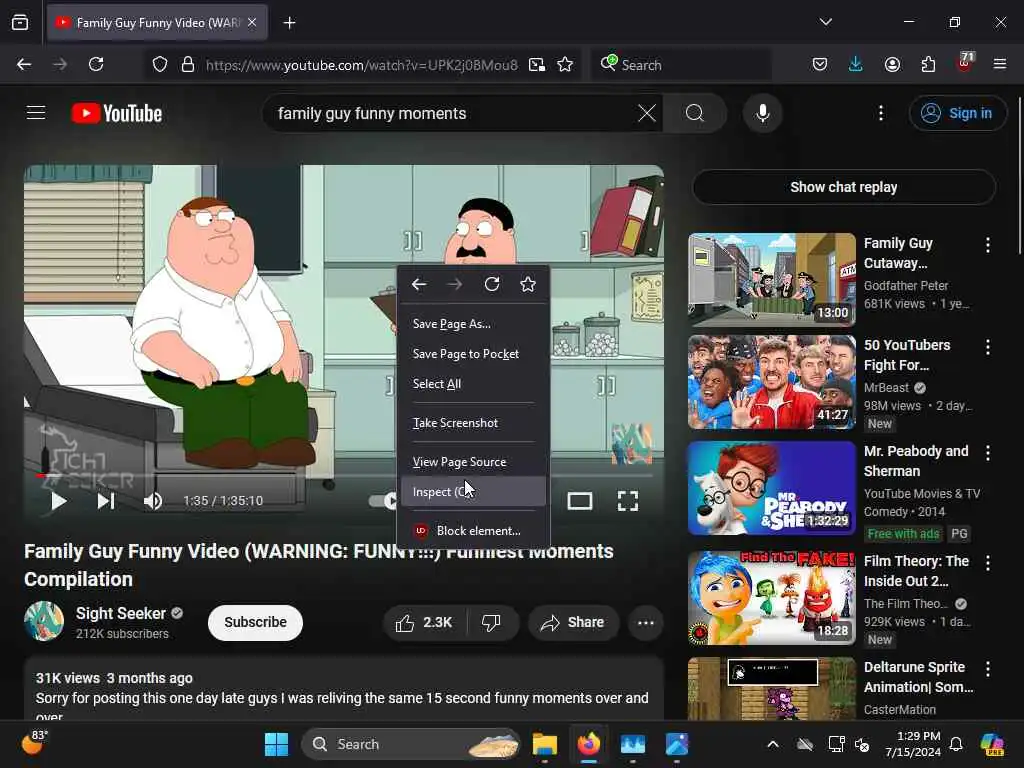
Task: Open the Firefox application hamburger menu
Action: pos(1000,64)
